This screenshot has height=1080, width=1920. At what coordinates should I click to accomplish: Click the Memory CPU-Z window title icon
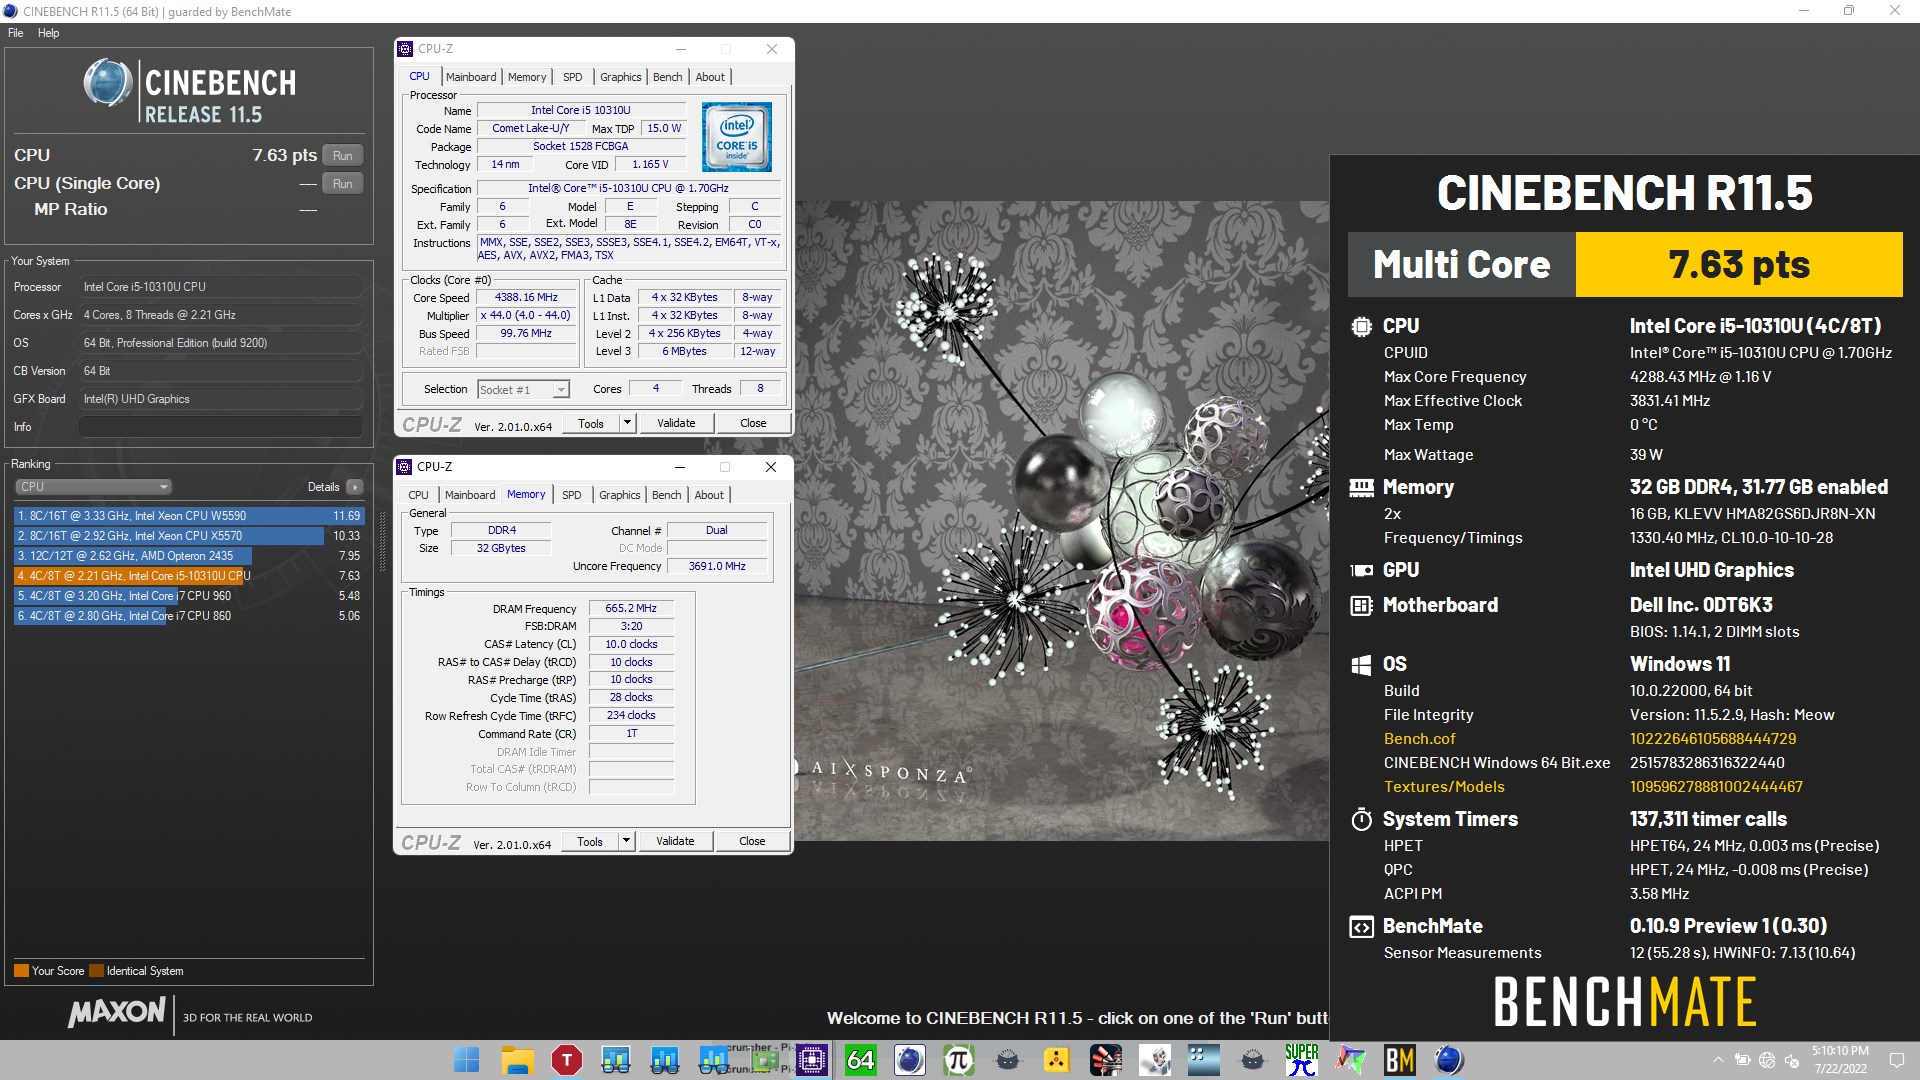(404, 466)
